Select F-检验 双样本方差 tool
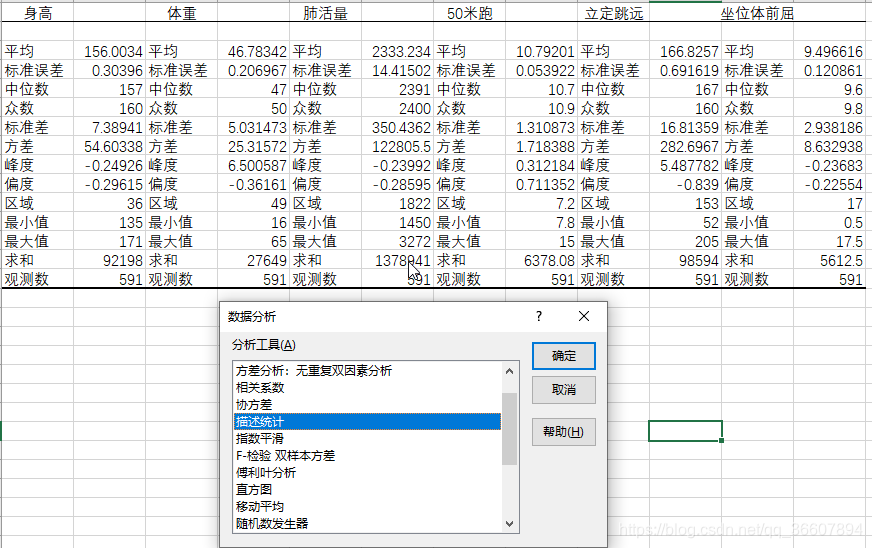Screen dimensions: 872x548 pos(367,456)
